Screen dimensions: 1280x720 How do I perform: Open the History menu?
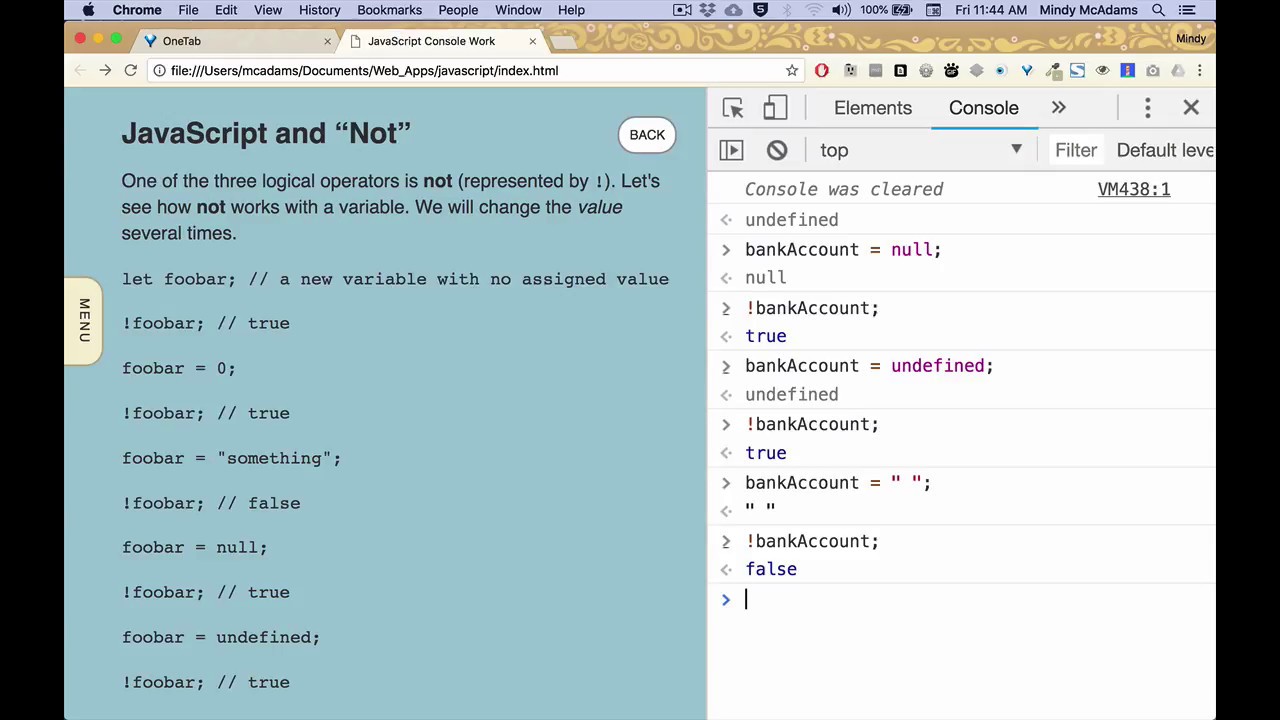pos(320,10)
